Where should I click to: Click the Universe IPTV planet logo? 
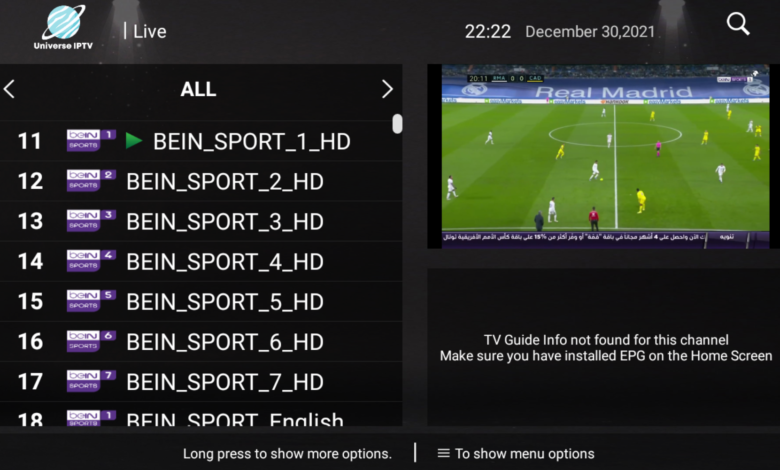pyautogui.click(x=63, y=27)
